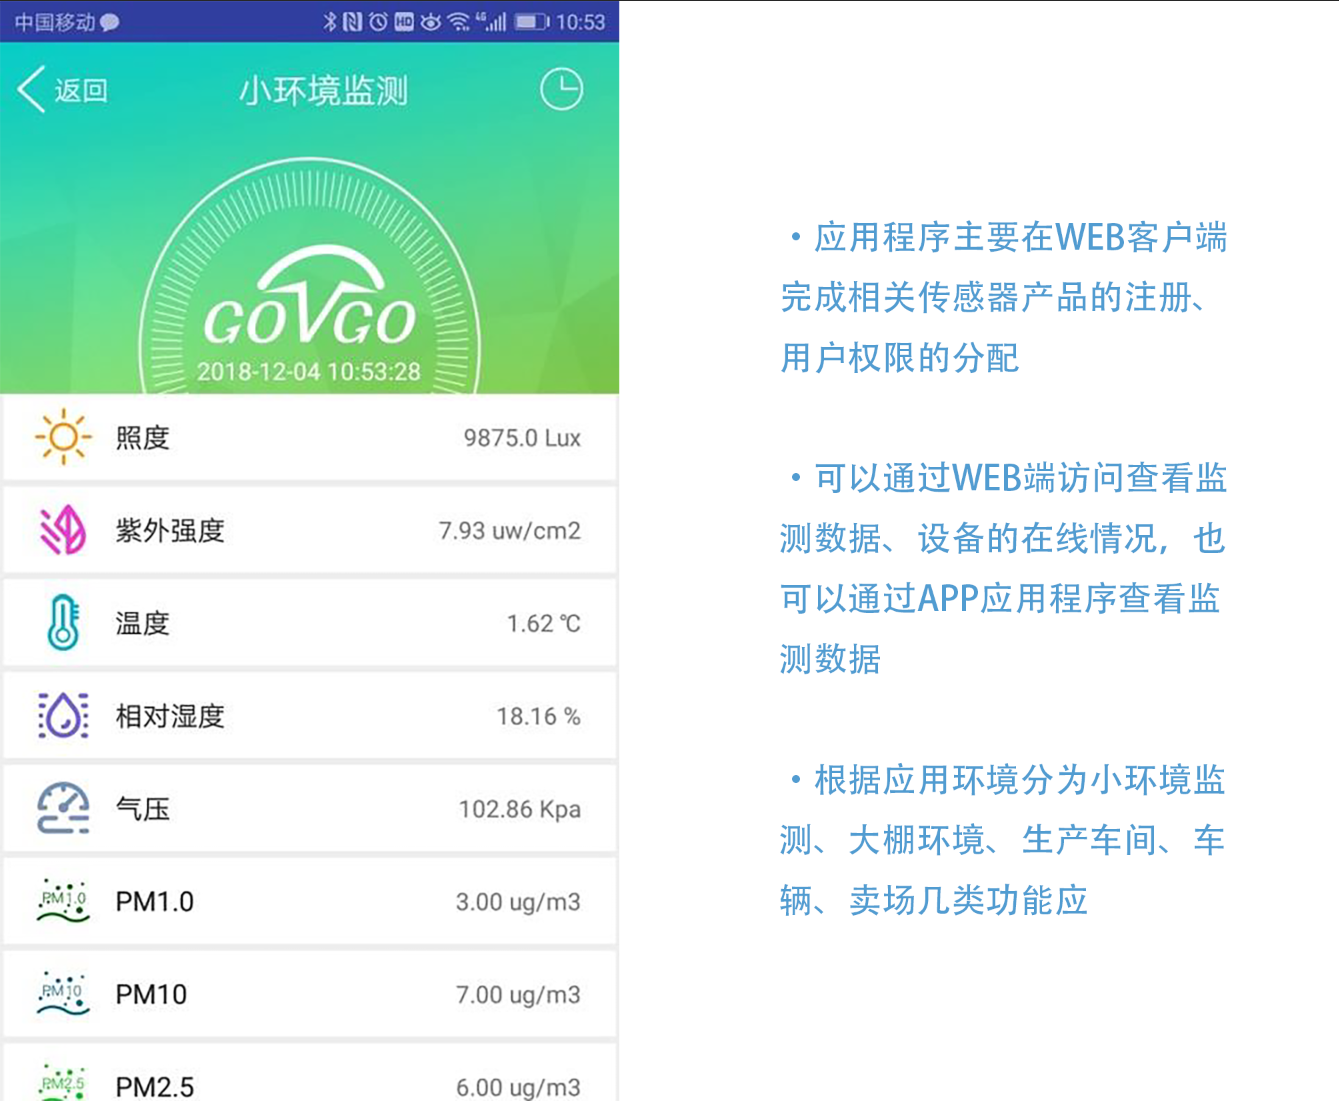Tap the 小环境监测 page title

pos(323,91)
